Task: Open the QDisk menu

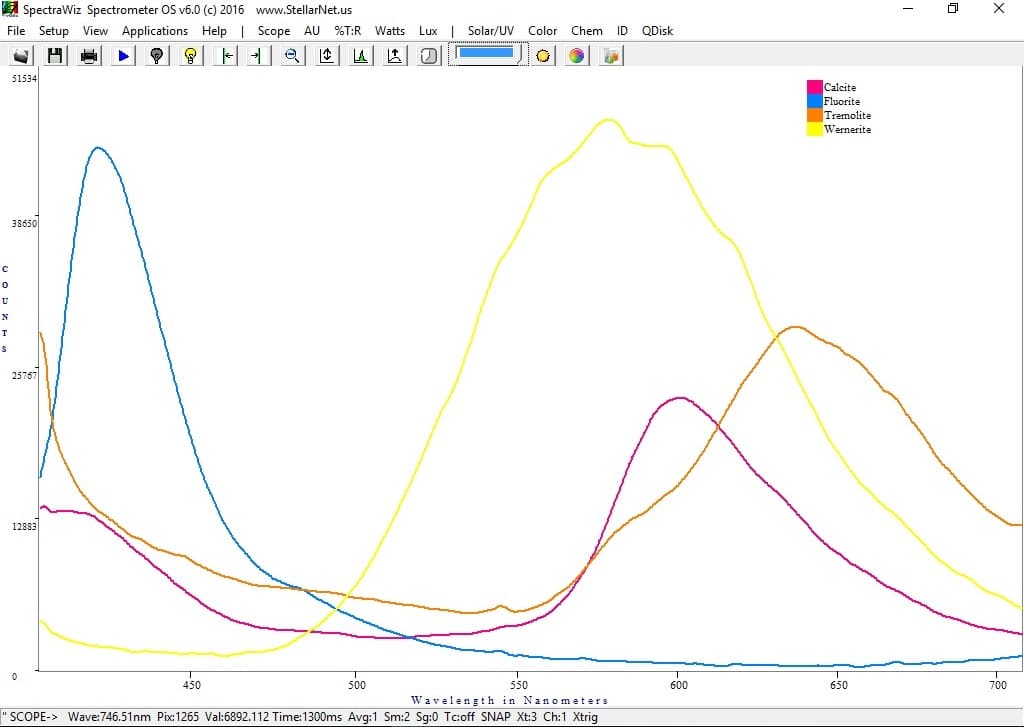Action: click(657, 31)
